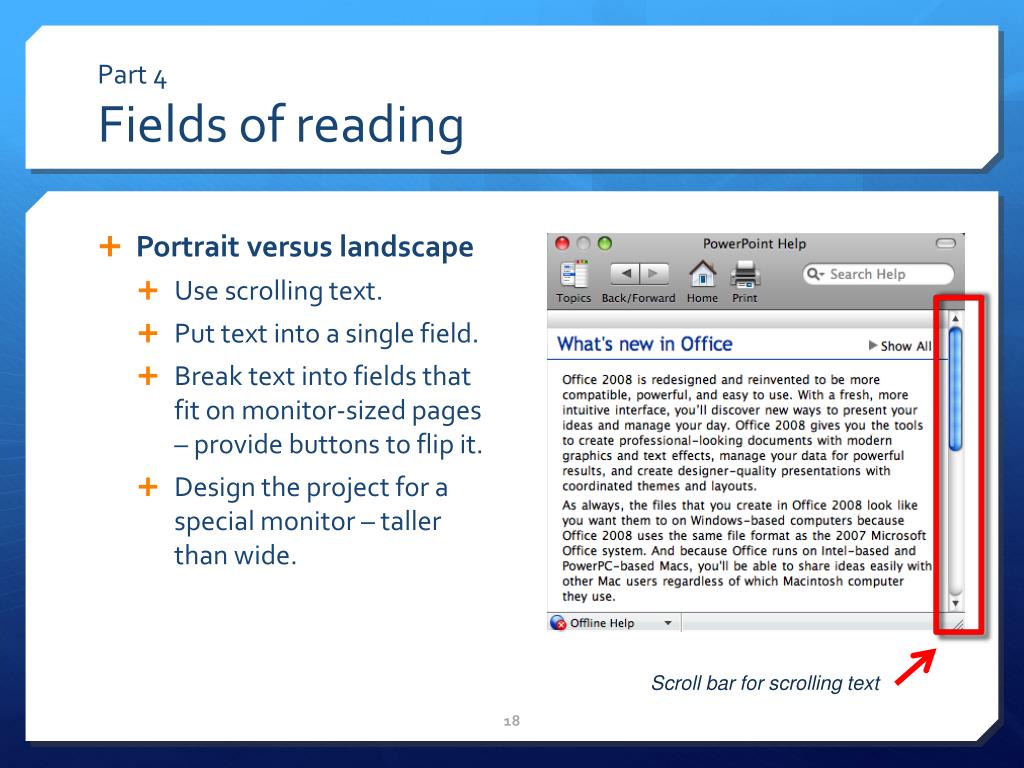The height and width of the screenshot is (768, 1024).
Task: Click the Offline Help status icon
Action: click(x=558, y=623)
